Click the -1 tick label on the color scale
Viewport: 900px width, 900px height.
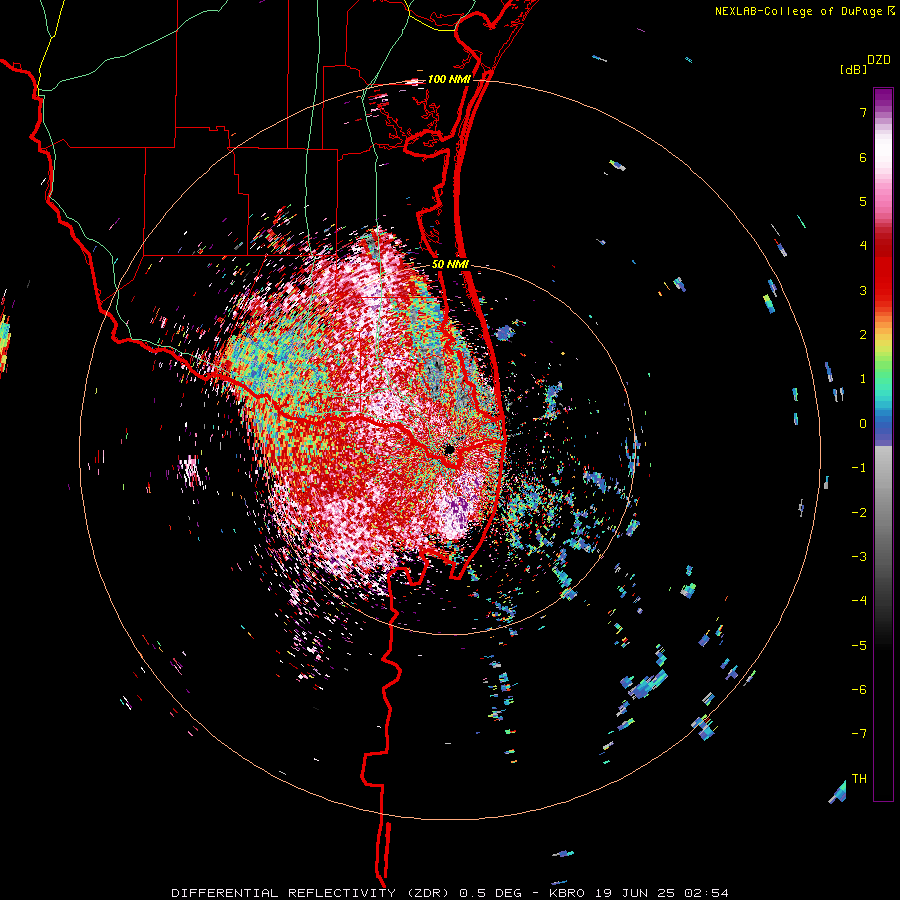point(859,468)
